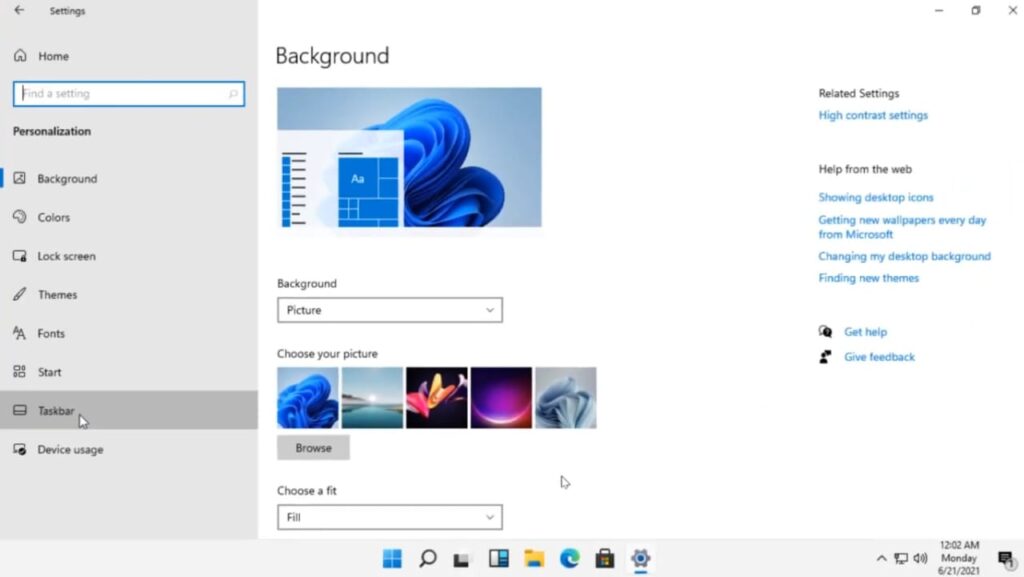Image resolution: width=1024 pixels, height=577 pixels.
Task: Click the wallpaper preview image
Action: [409, 157]
